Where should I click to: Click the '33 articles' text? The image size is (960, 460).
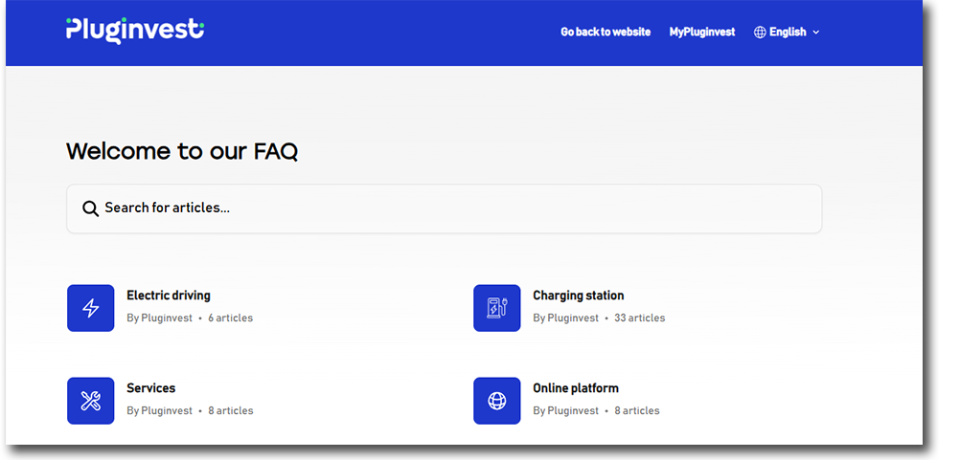pyautogui.click(x=640, y=318)
